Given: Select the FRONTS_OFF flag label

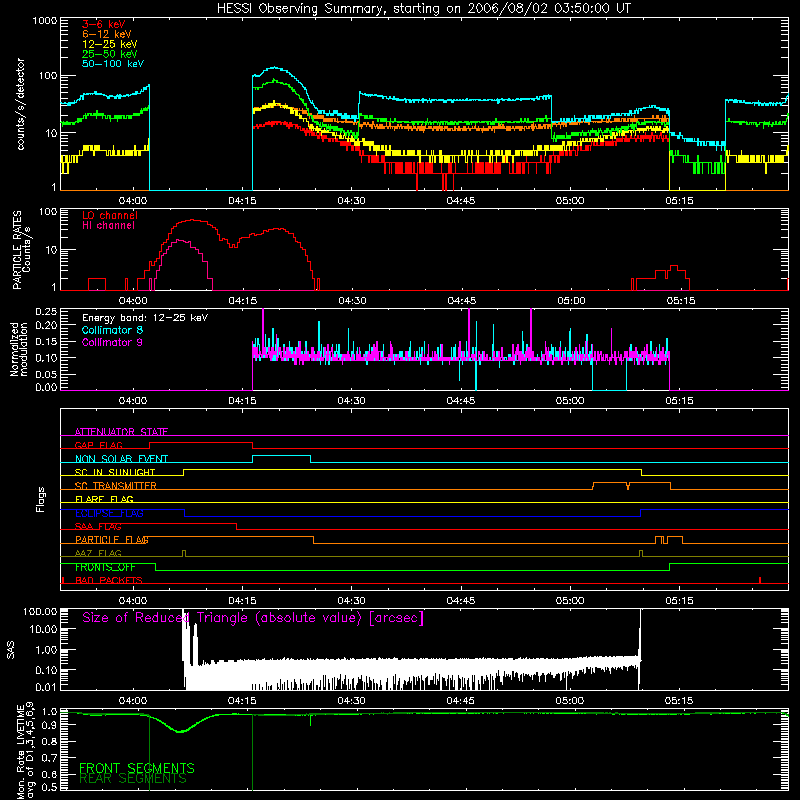Looking at the screenshot, I should click(x=105, y=567).
